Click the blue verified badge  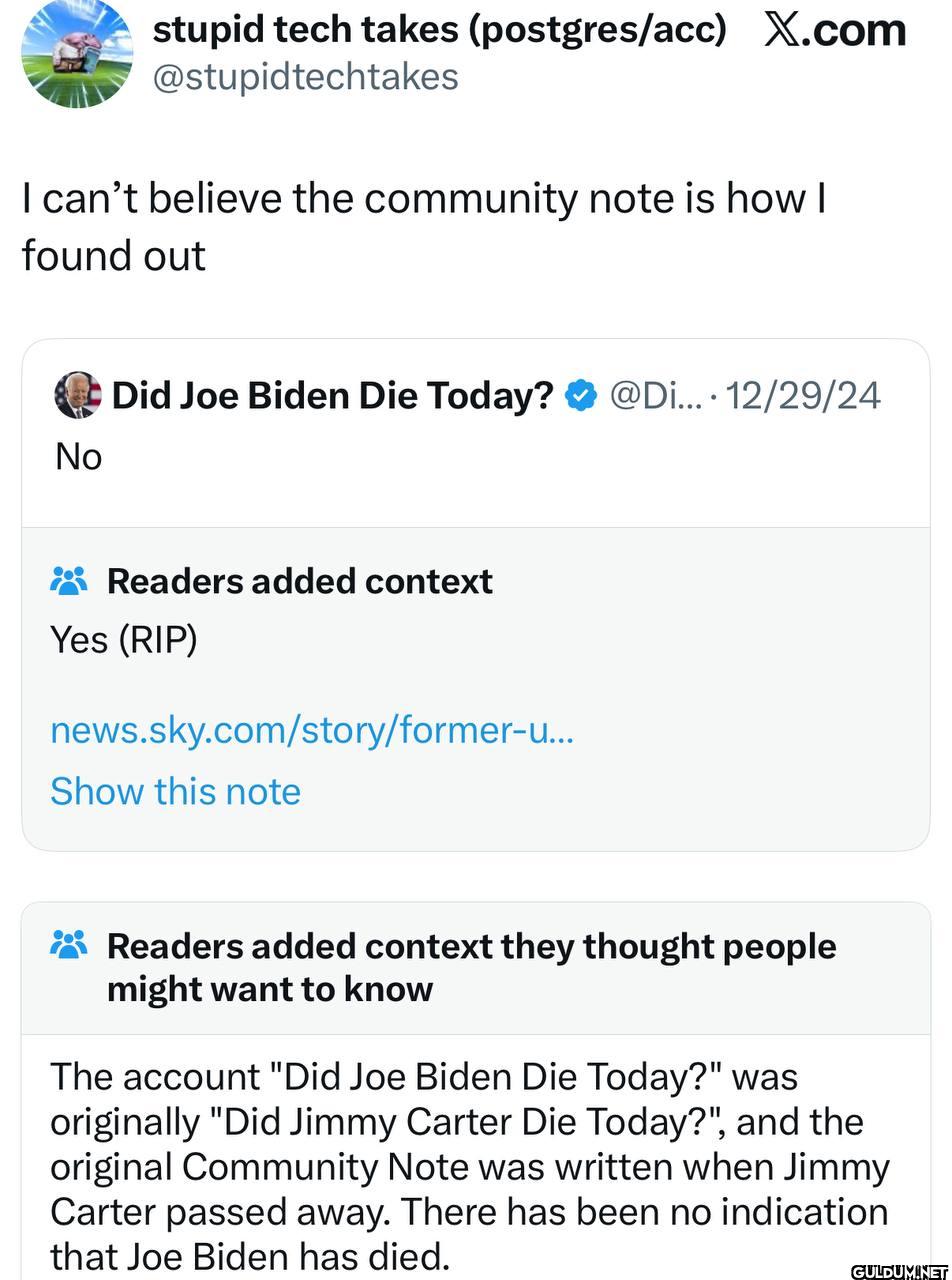pos(581,396)
